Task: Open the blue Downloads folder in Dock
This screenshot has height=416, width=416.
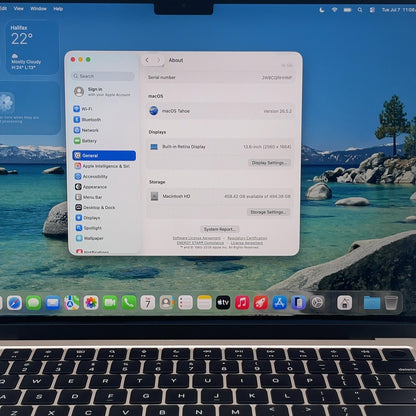Action: (372, 303)
